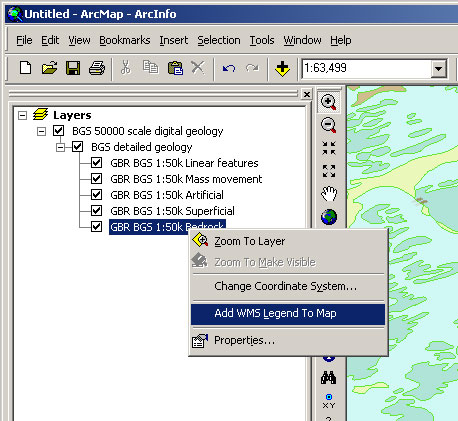Click the Paste clipboard icon

(175, 68)
